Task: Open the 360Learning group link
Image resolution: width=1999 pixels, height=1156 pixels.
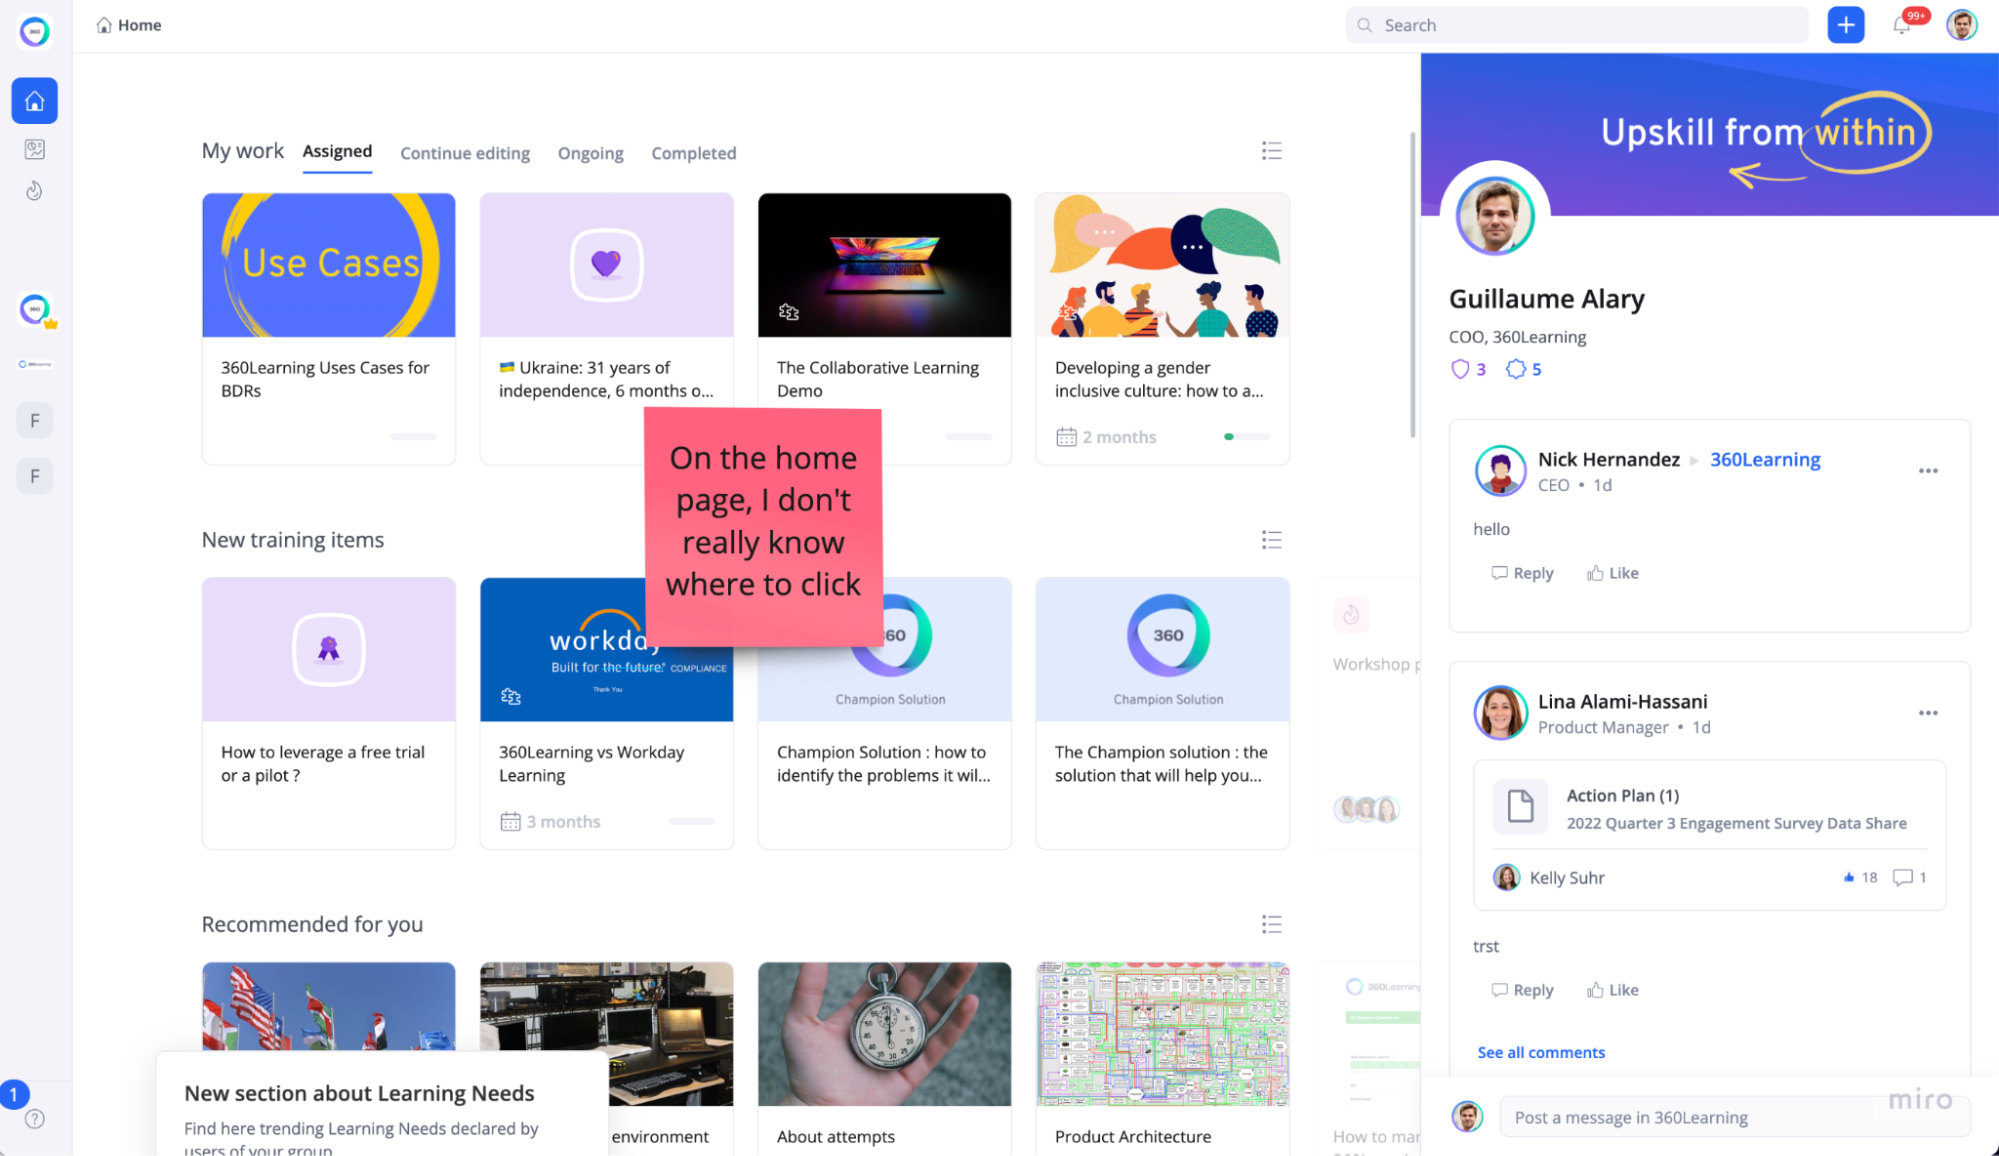Action: pyautogui.click(x=1764, y=459)
